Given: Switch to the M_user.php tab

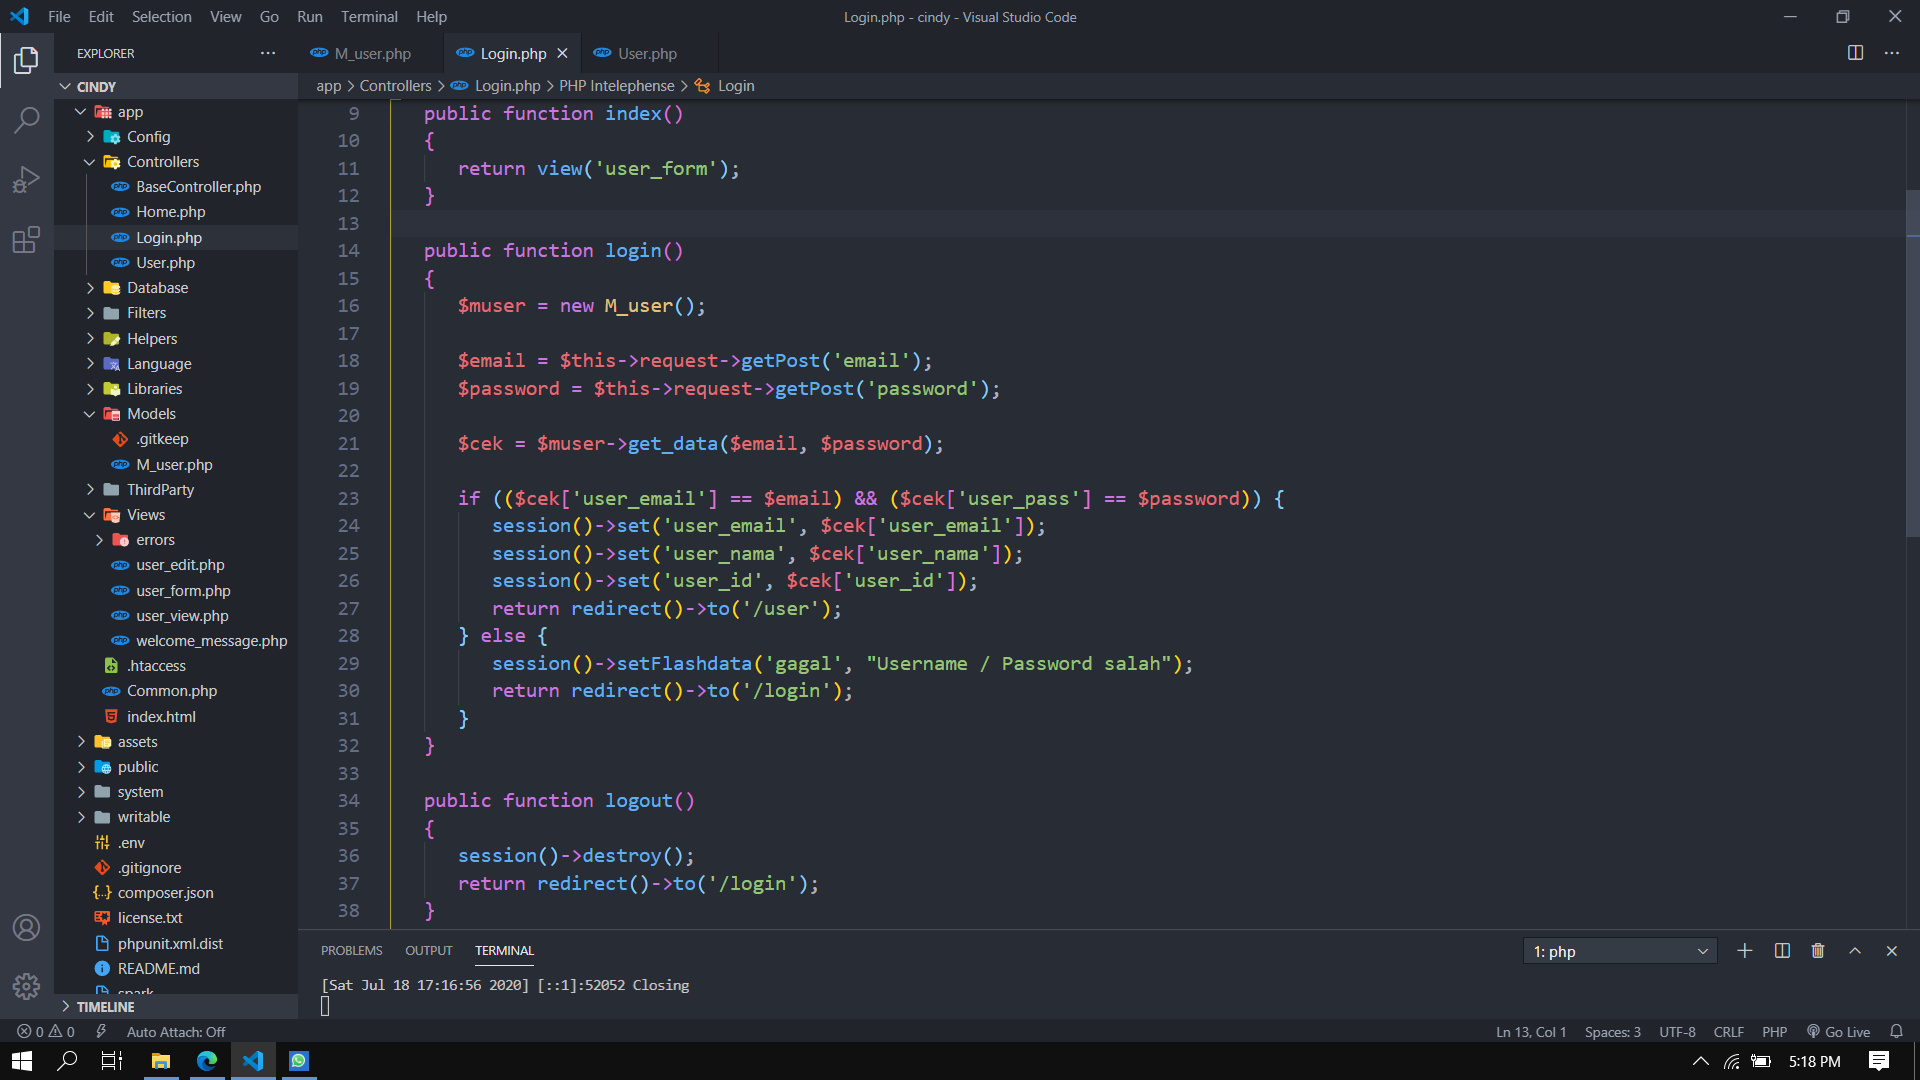Looking at the screenshot, I should click(372, 54).
